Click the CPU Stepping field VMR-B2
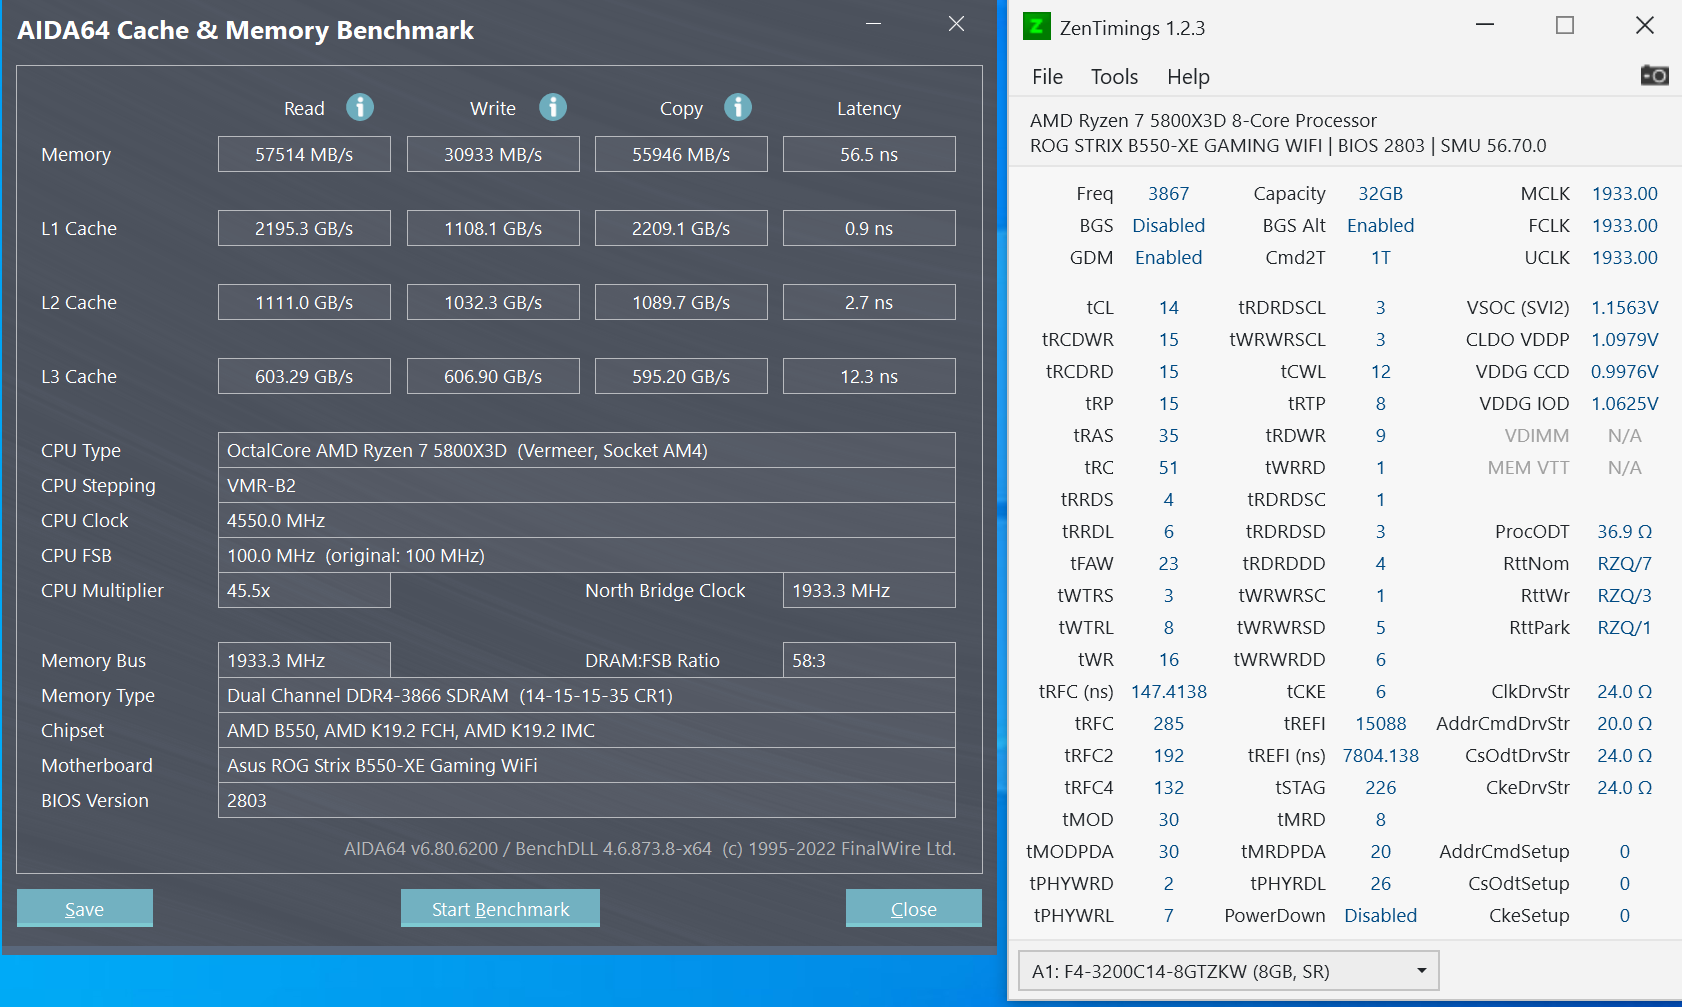The width and height of the screenshot is (1682, 1007). click(587, 485)
